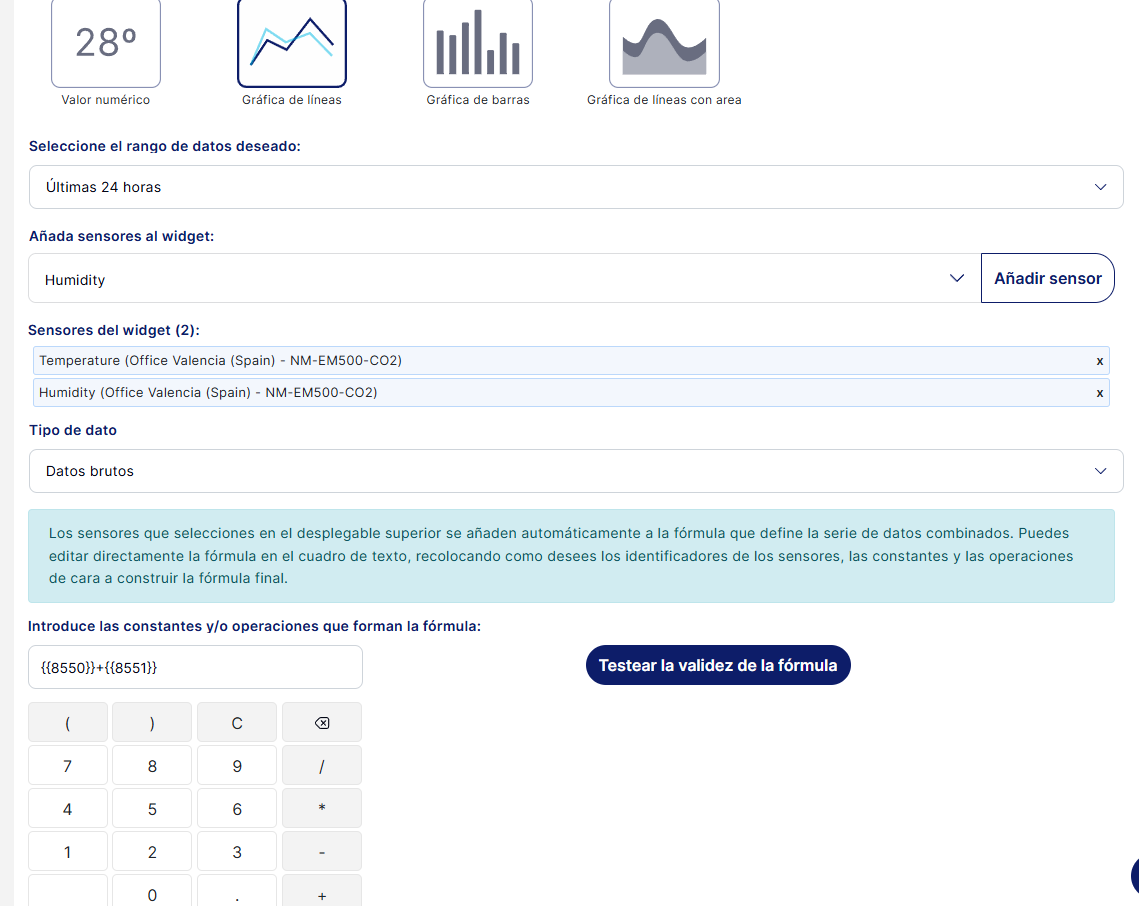
Task: Expand the Humidity sensor selector dropdown
Action: tap(504, 279)
